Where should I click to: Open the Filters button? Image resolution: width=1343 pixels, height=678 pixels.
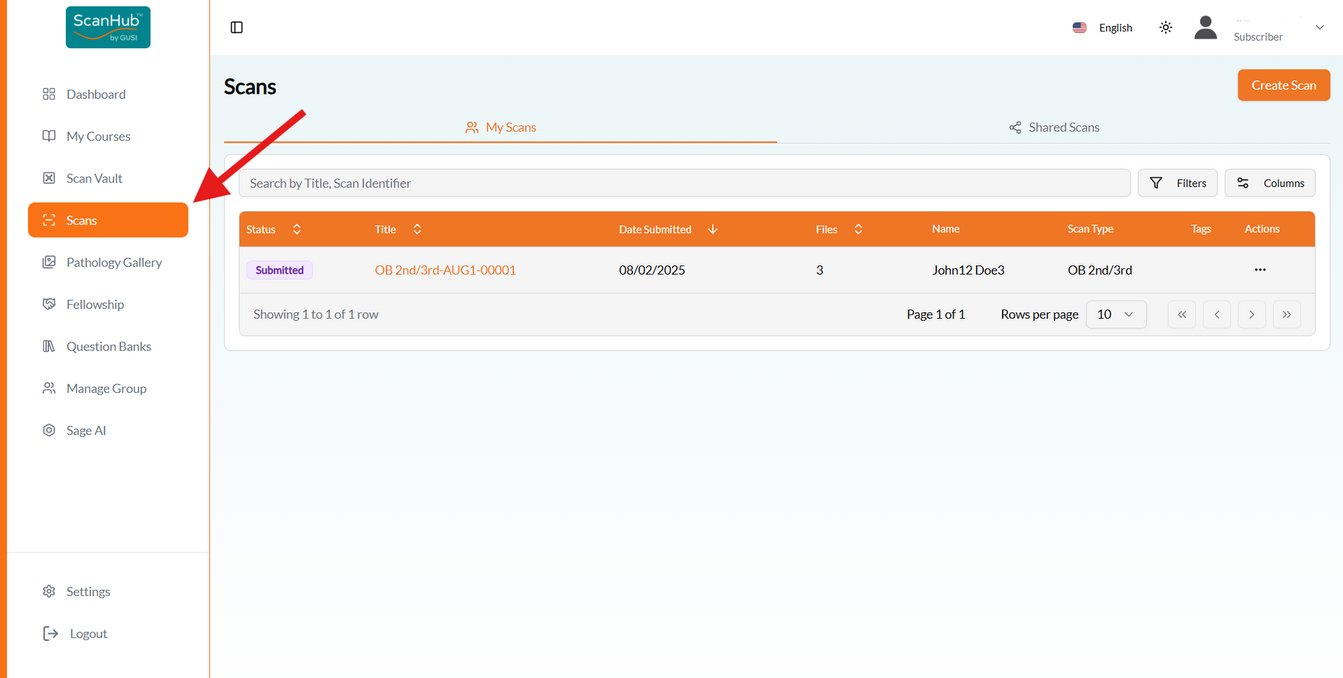click(x=1178, y=183)
